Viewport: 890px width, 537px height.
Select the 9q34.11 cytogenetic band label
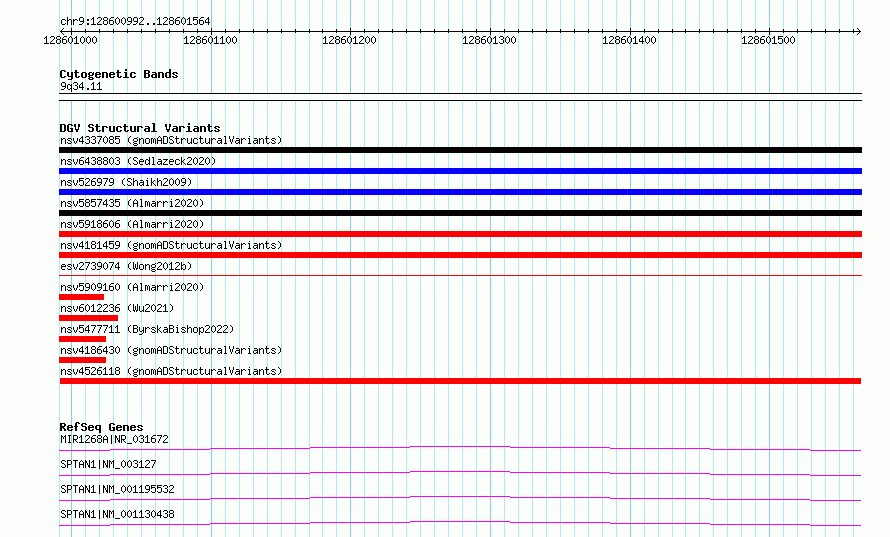[x=81, y=86]
